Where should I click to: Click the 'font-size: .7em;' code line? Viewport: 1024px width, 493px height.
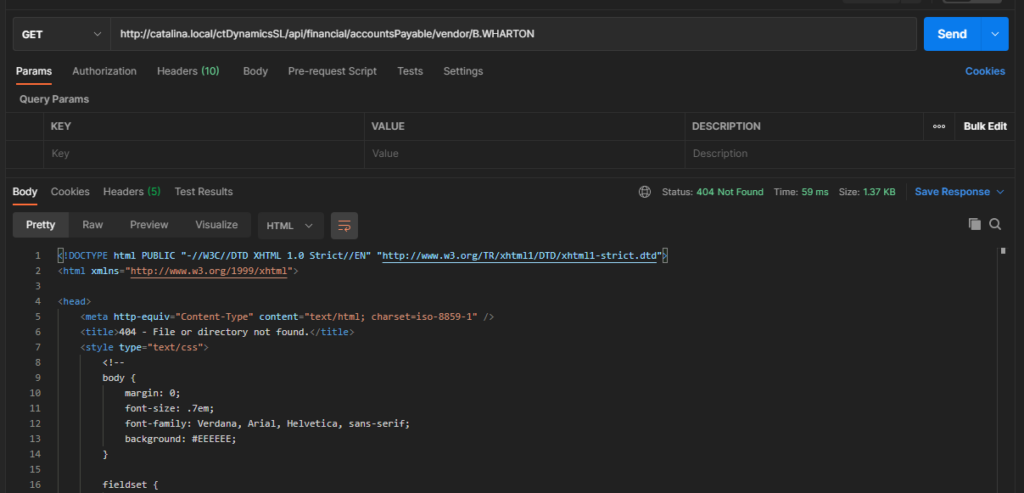coord(169,408)
